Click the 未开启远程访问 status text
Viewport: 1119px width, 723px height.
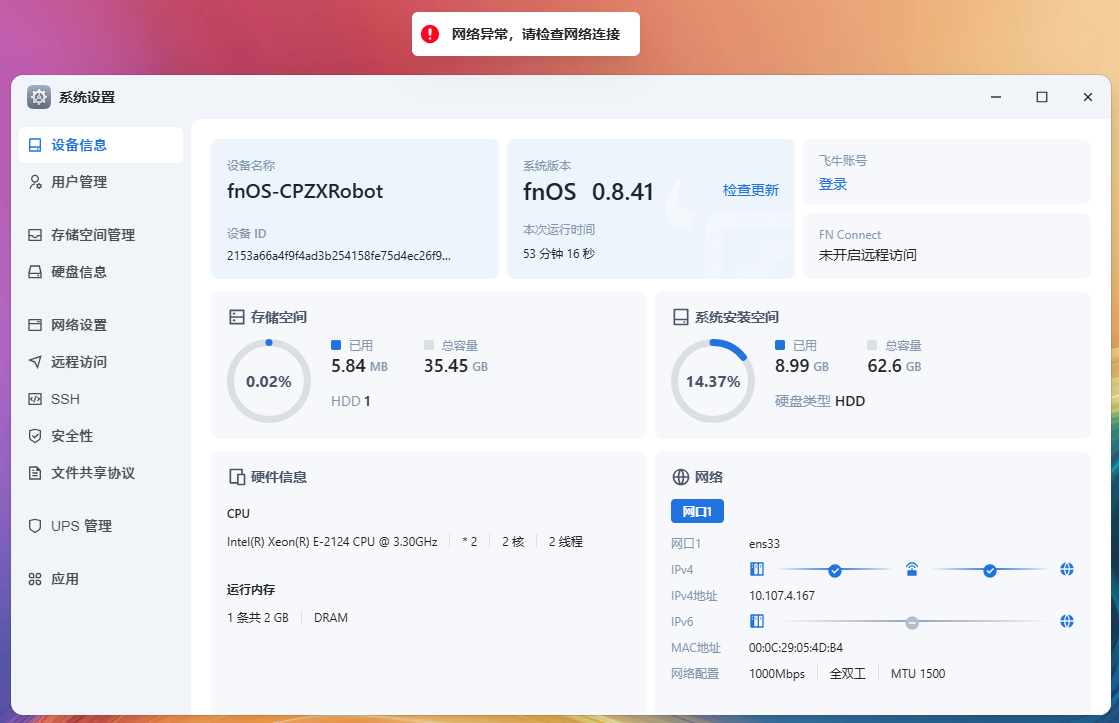tap(868, 255)
